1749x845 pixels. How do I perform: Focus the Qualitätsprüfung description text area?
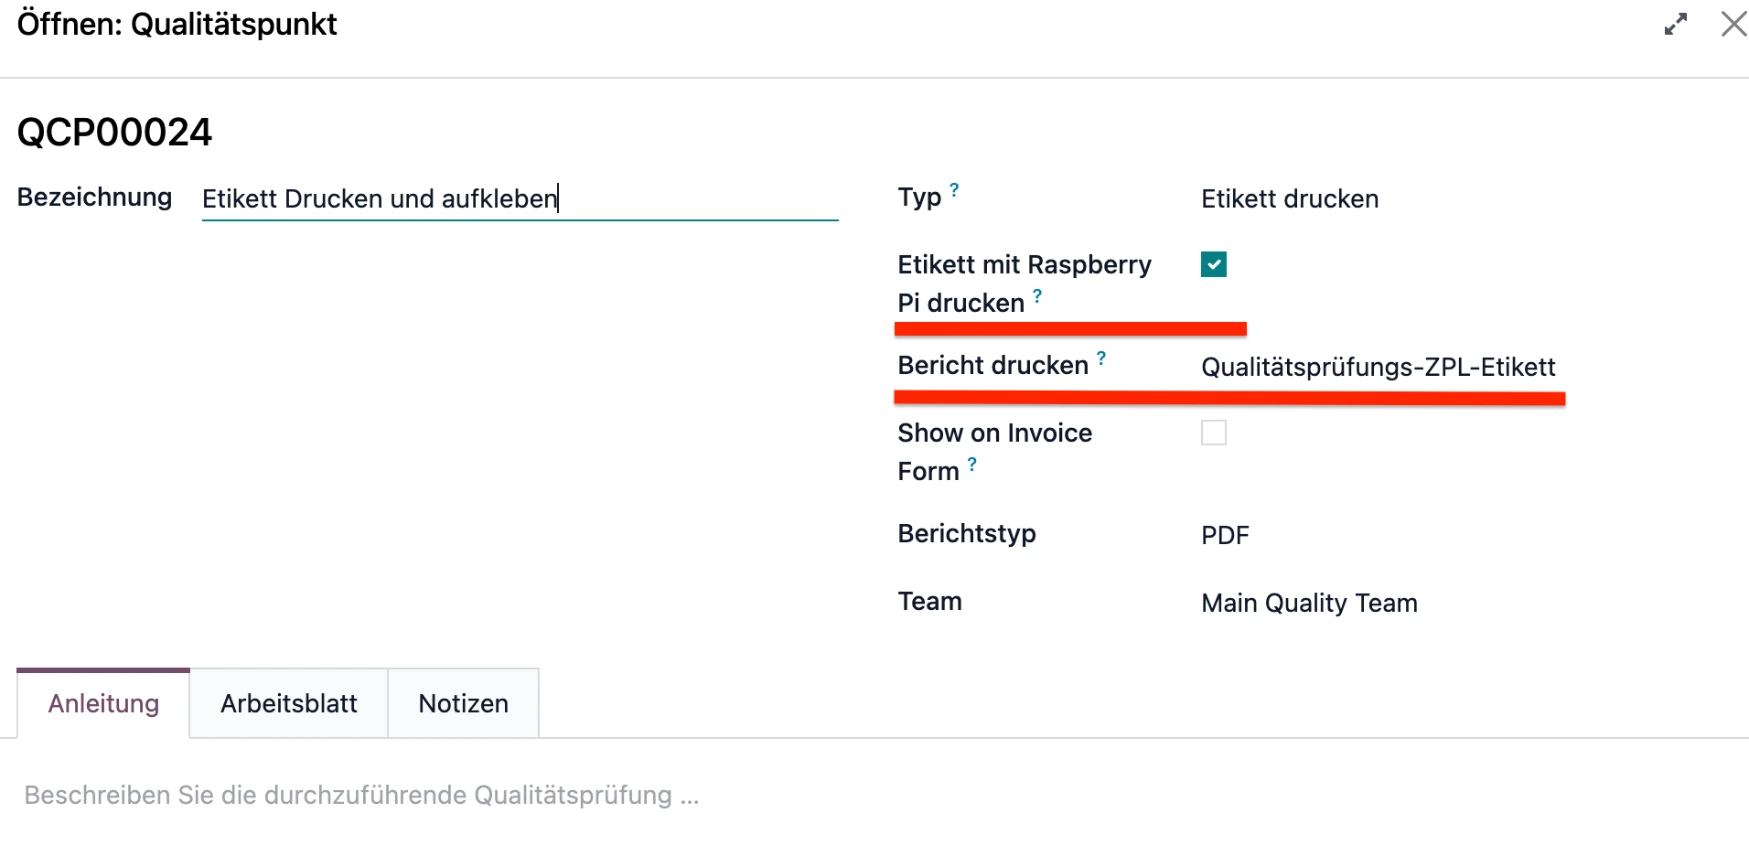(362, 795)
